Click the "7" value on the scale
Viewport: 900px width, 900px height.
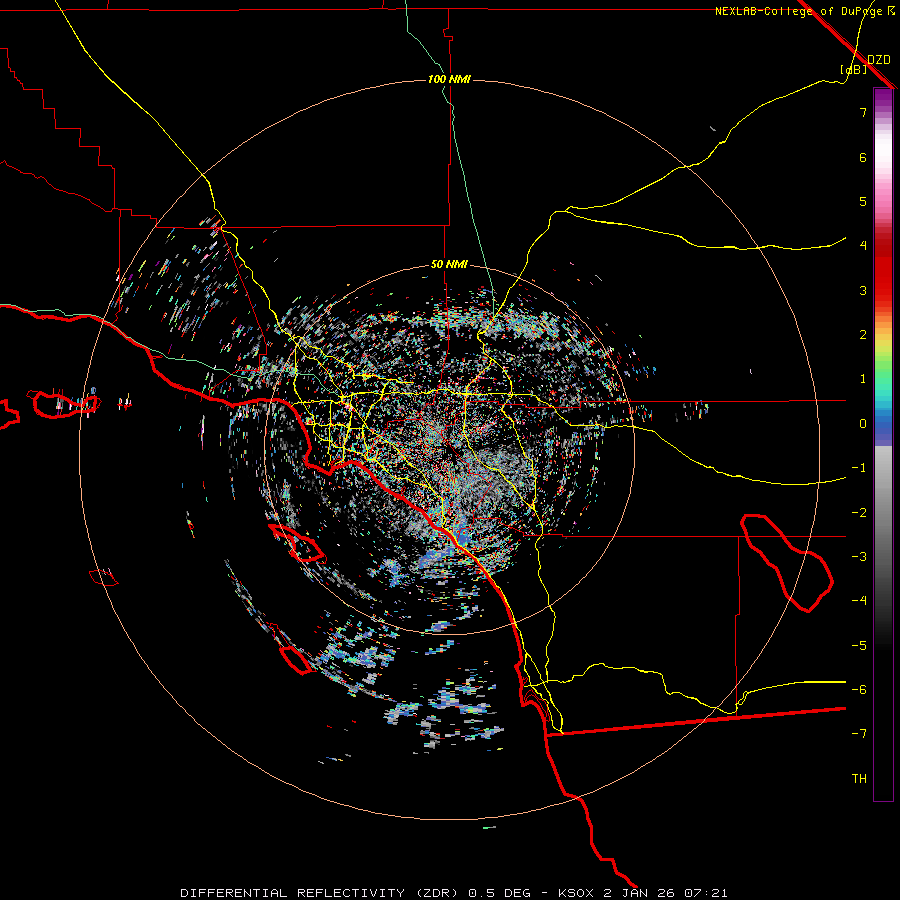click(863, 112)
